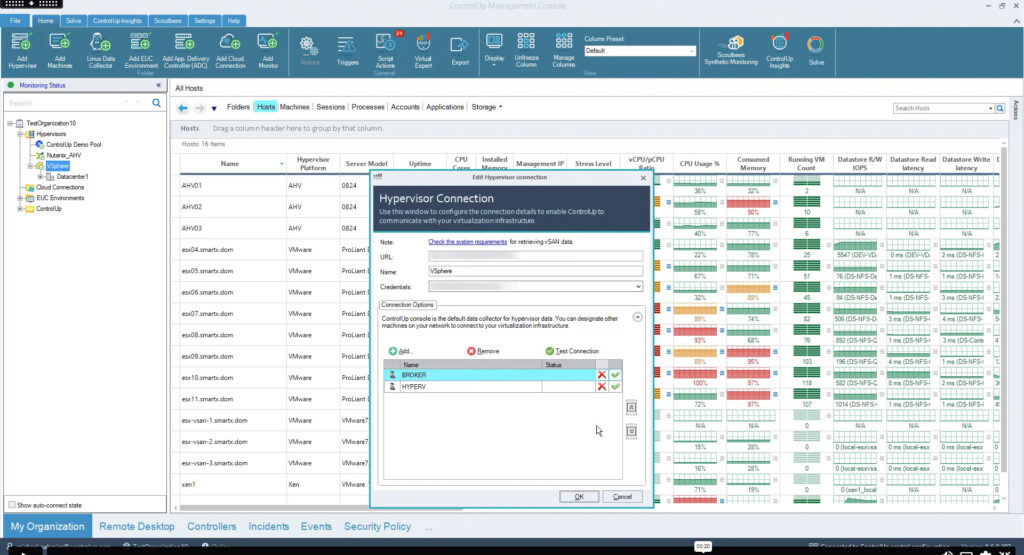This screenshot has height=555, width=1024.
Task: Open the Check the system requirements link
Action: point(467,242)
